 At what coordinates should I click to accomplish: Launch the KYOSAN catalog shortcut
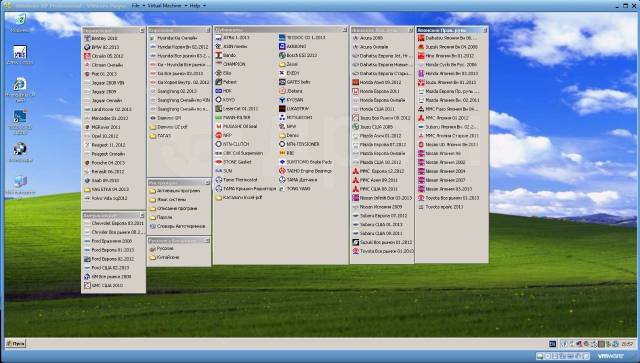click(291, 100)
